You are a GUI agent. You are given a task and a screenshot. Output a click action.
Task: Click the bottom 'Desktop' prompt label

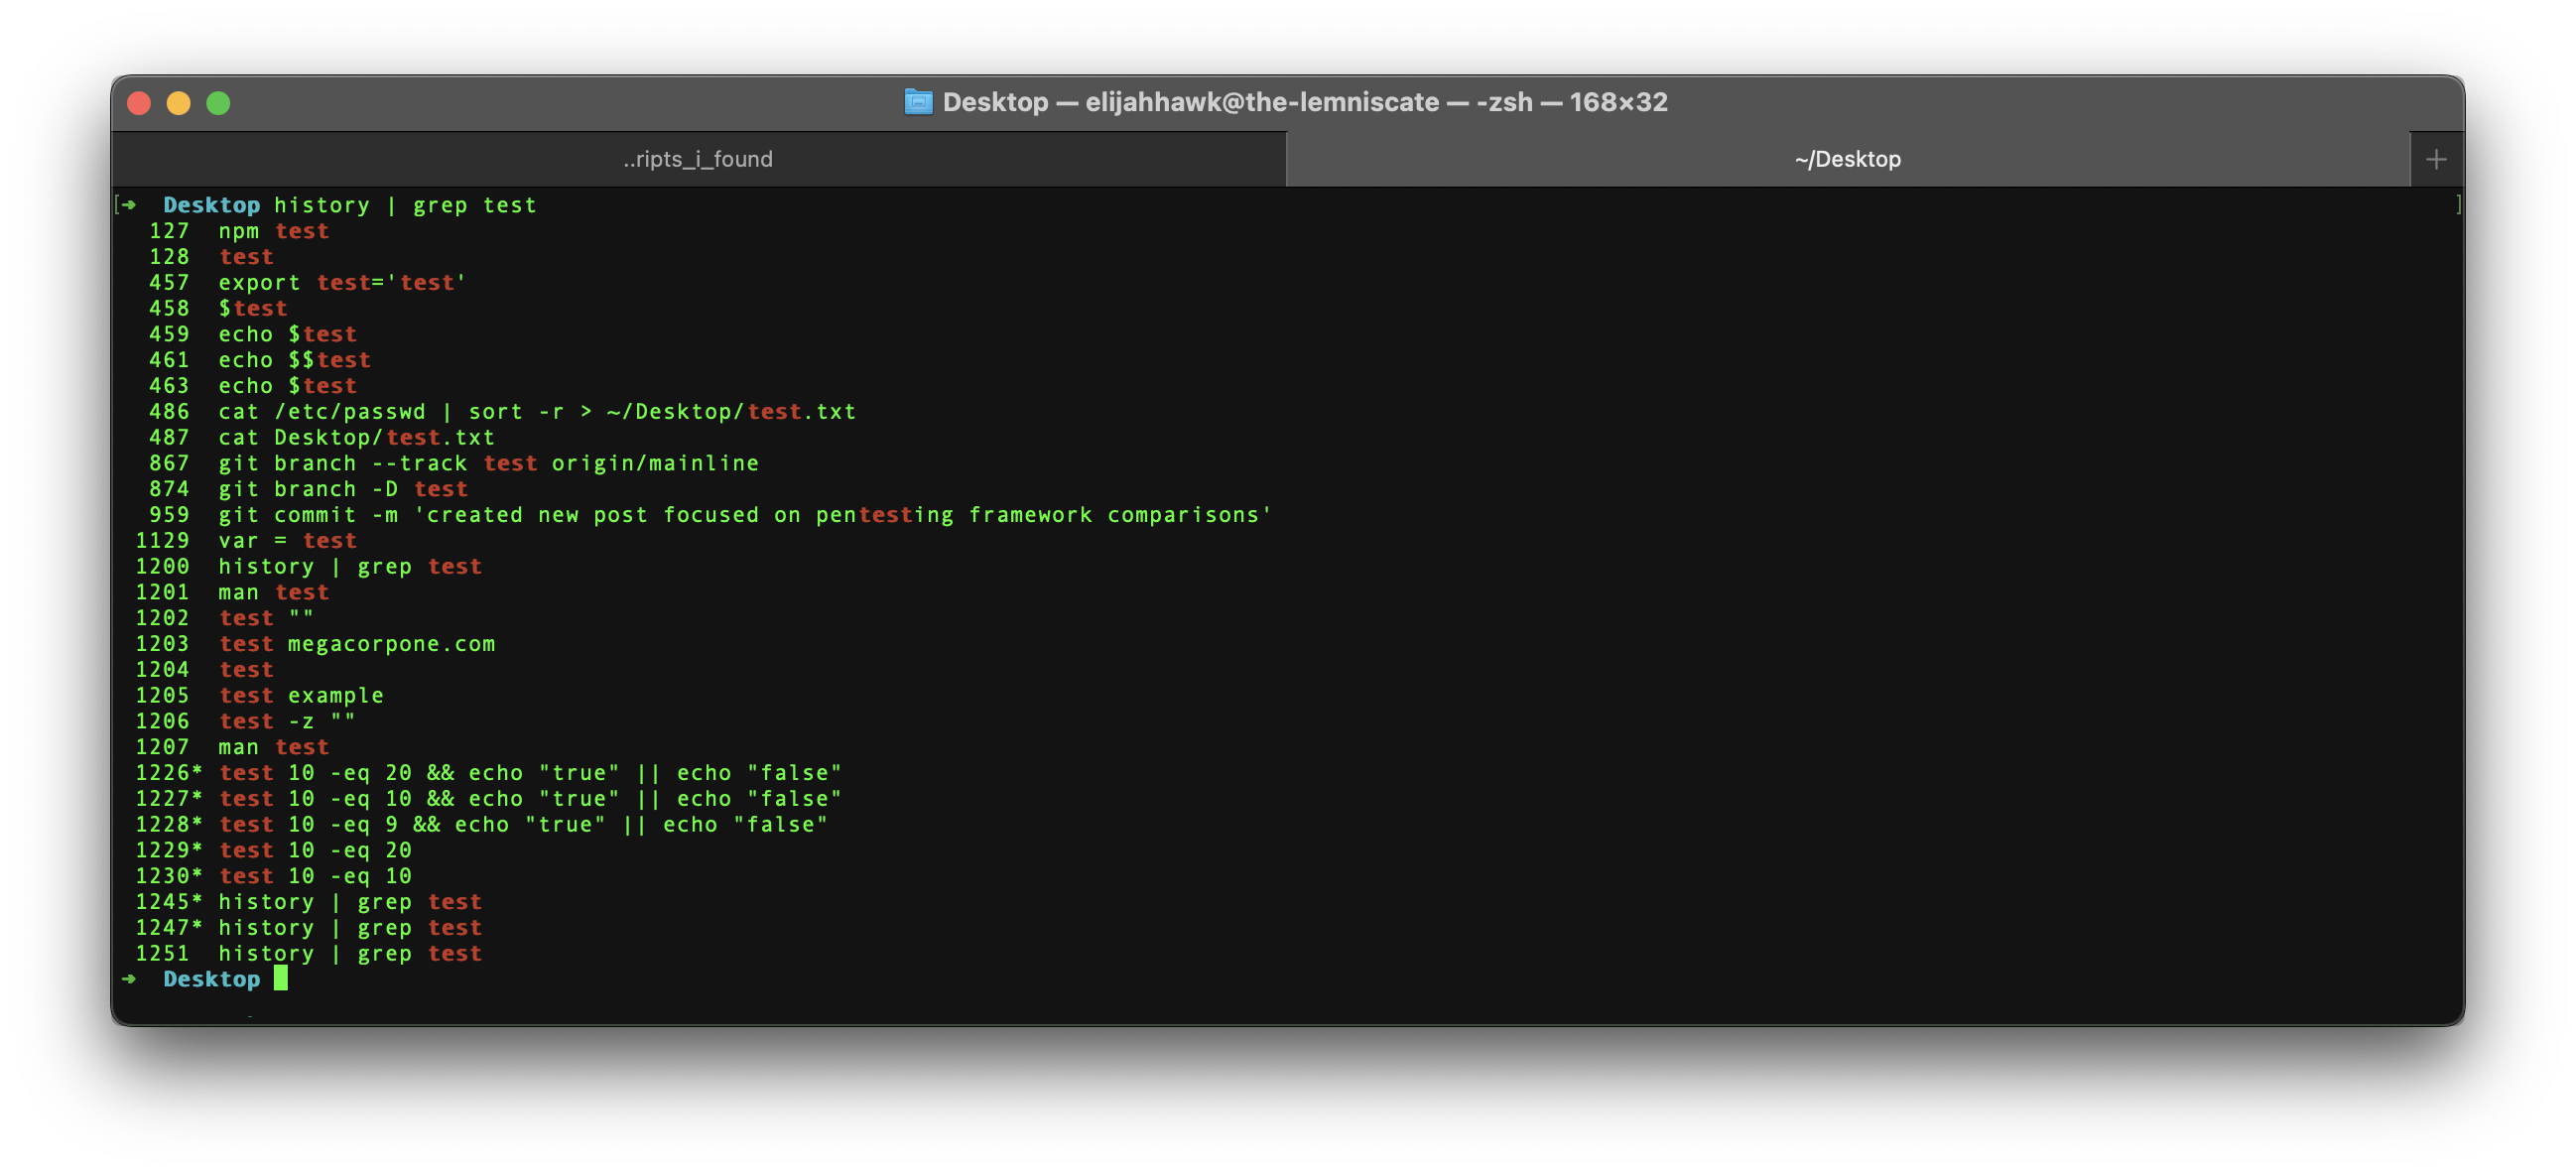211,980
